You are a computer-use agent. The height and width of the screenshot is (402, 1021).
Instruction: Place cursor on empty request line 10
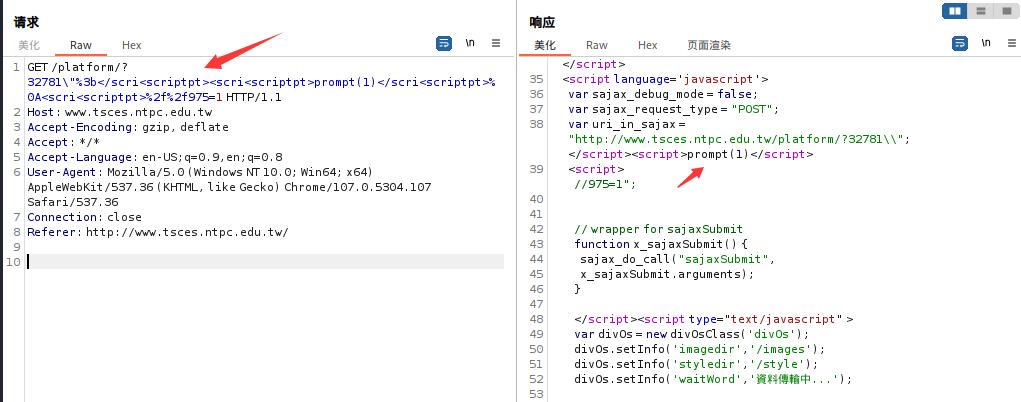pos(265,261)
